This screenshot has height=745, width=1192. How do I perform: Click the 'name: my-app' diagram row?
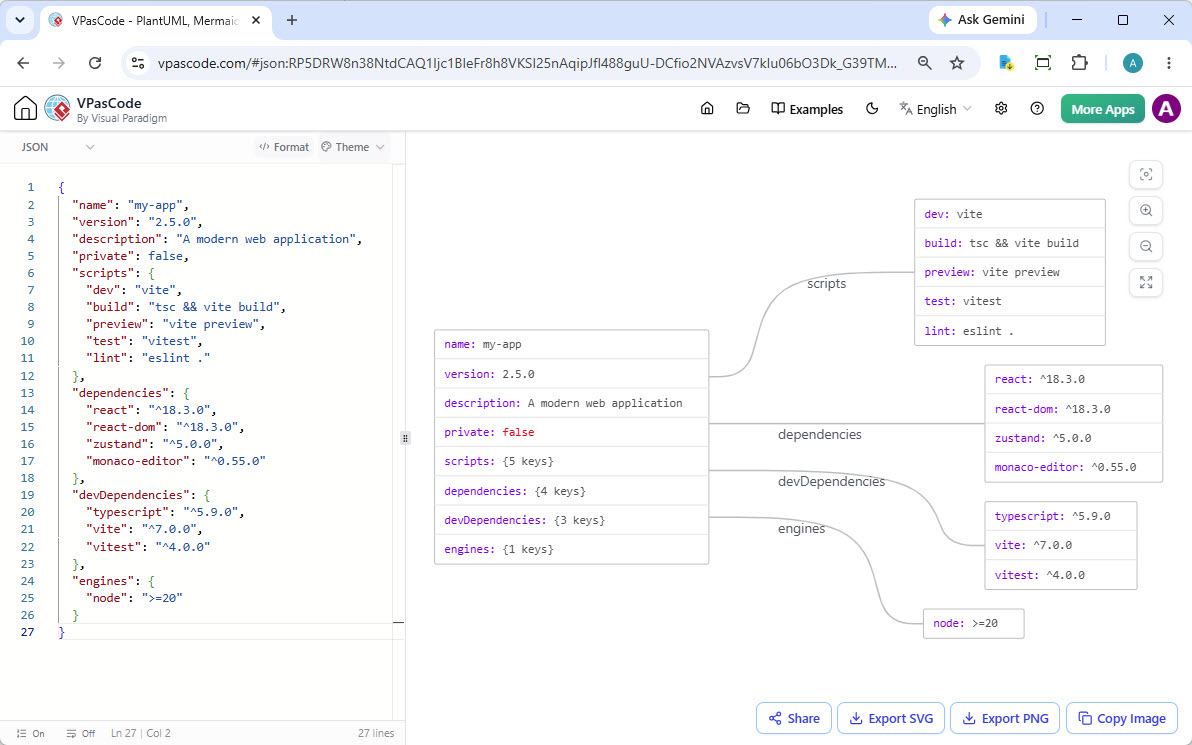tap(572, 344)
